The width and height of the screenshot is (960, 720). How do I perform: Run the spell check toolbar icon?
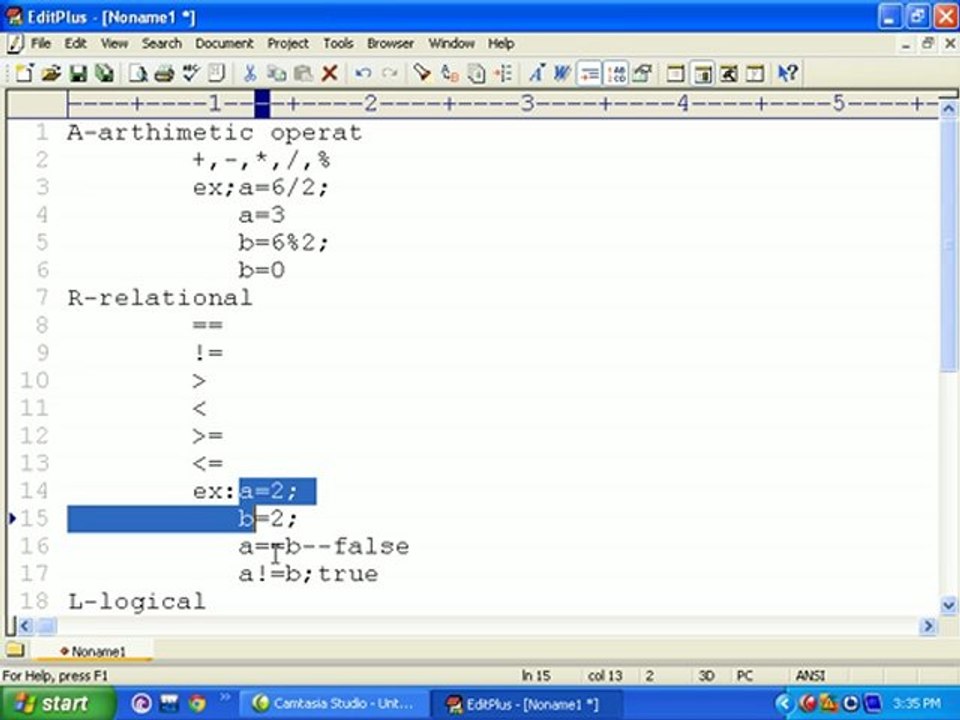point(190,73)
